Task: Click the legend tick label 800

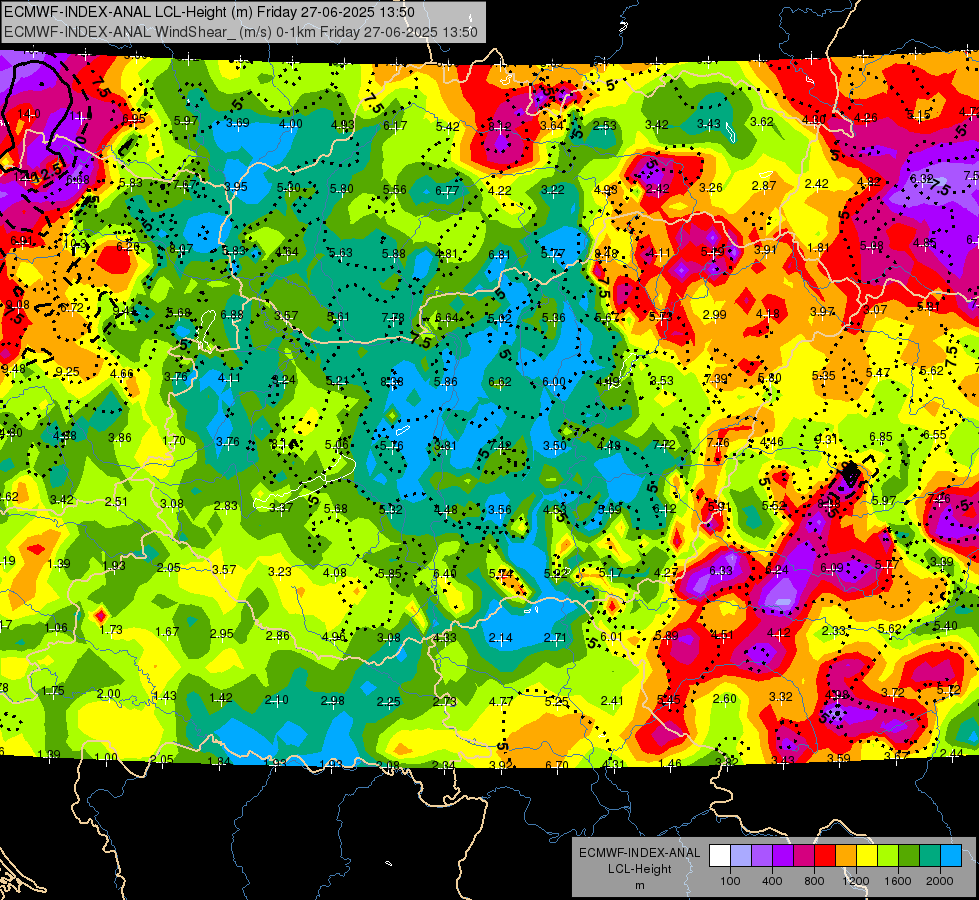Action: [814, 881]
